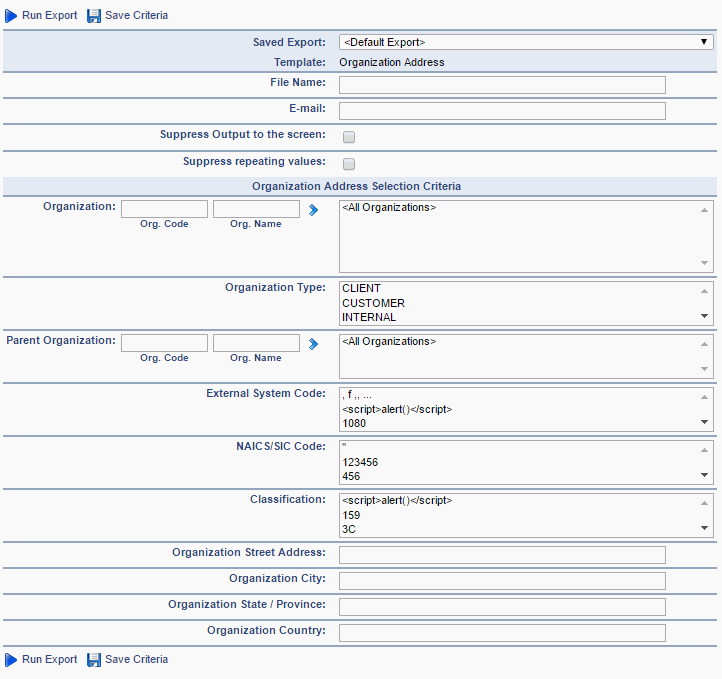Select CUSTOMER in Organization Type list
The height and width of the screenshot is (679, 722).
373,303
